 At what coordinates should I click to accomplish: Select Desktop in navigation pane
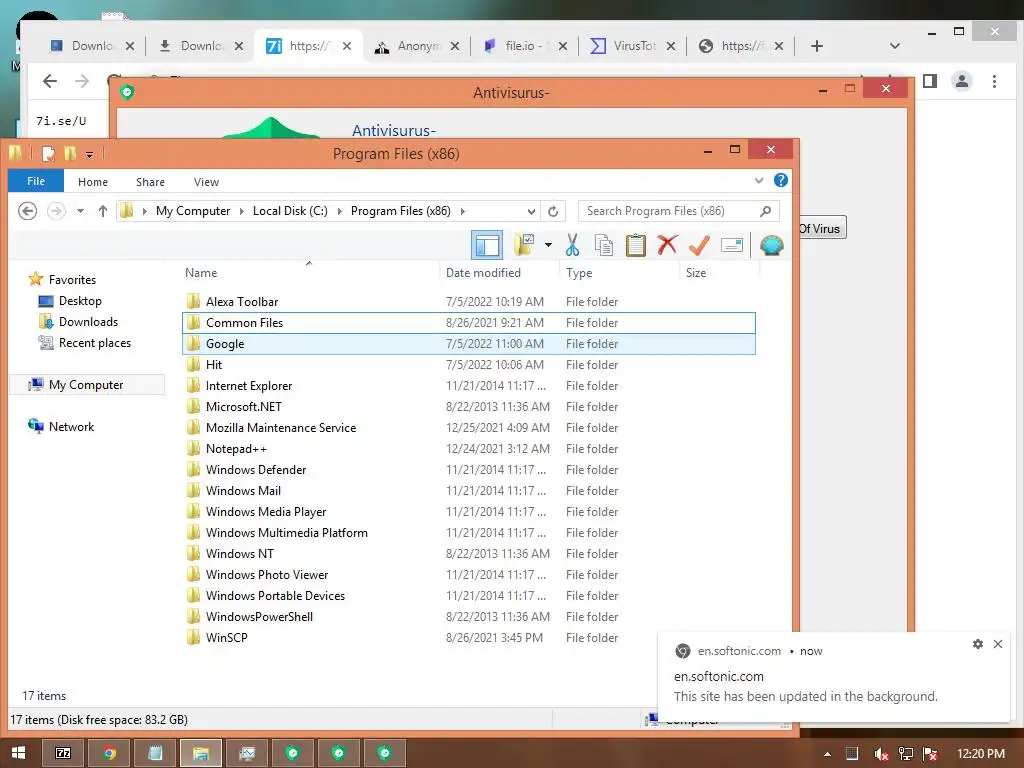coord(80,301)
